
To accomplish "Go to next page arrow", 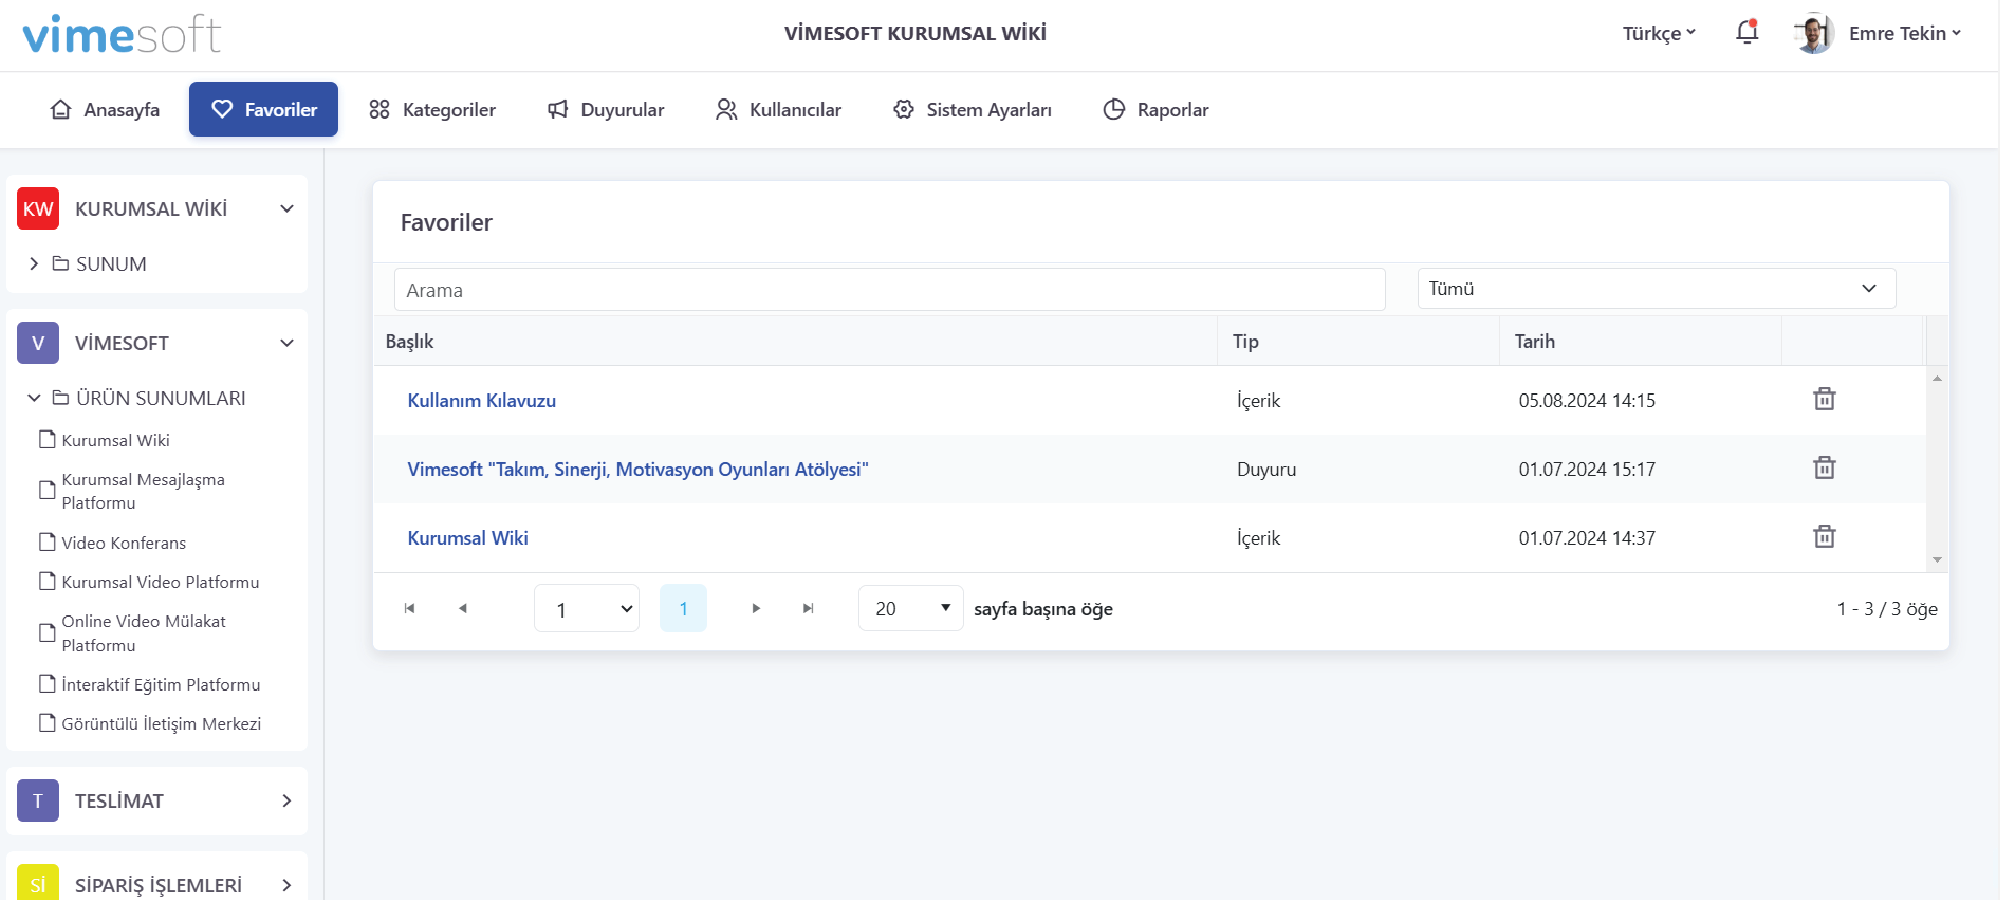I will coord(756,608).
